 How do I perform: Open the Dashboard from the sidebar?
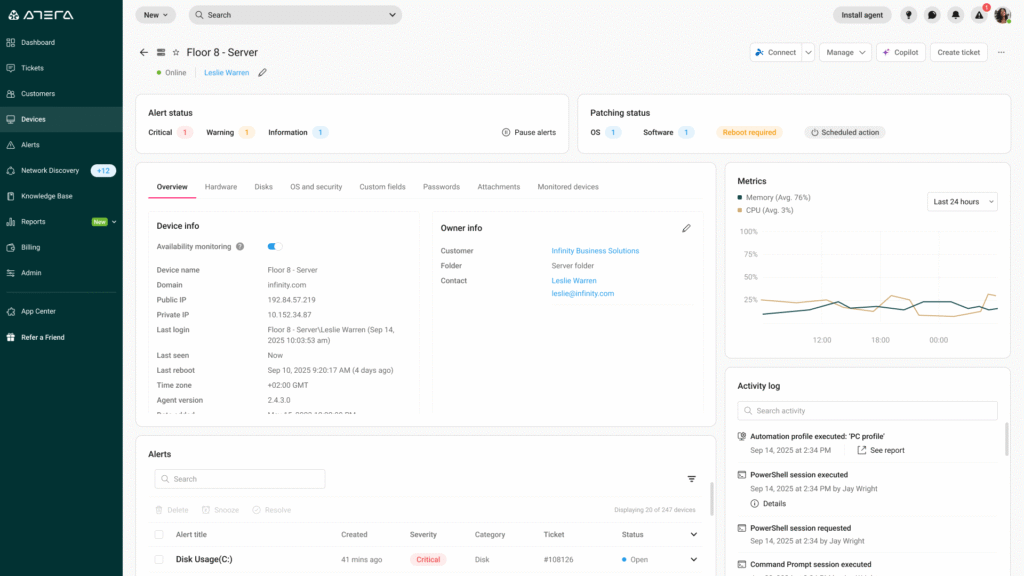45,42
